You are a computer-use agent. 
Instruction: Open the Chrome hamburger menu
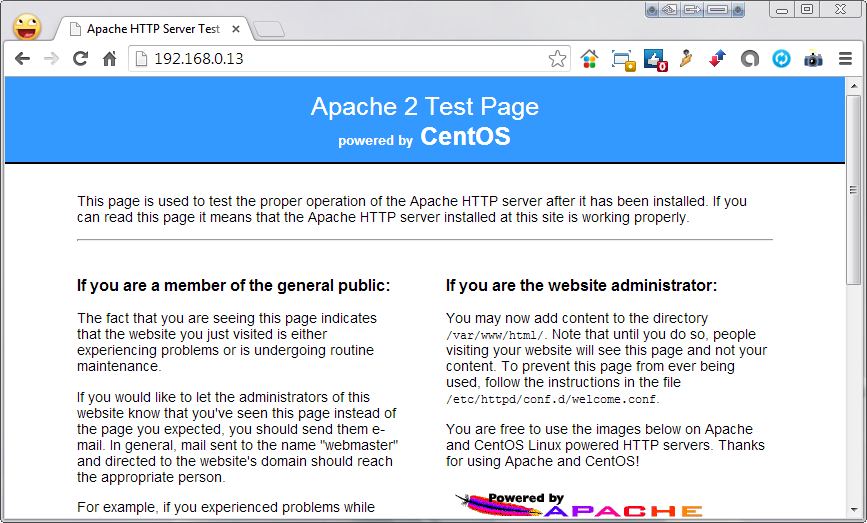[x=845, y=59]
